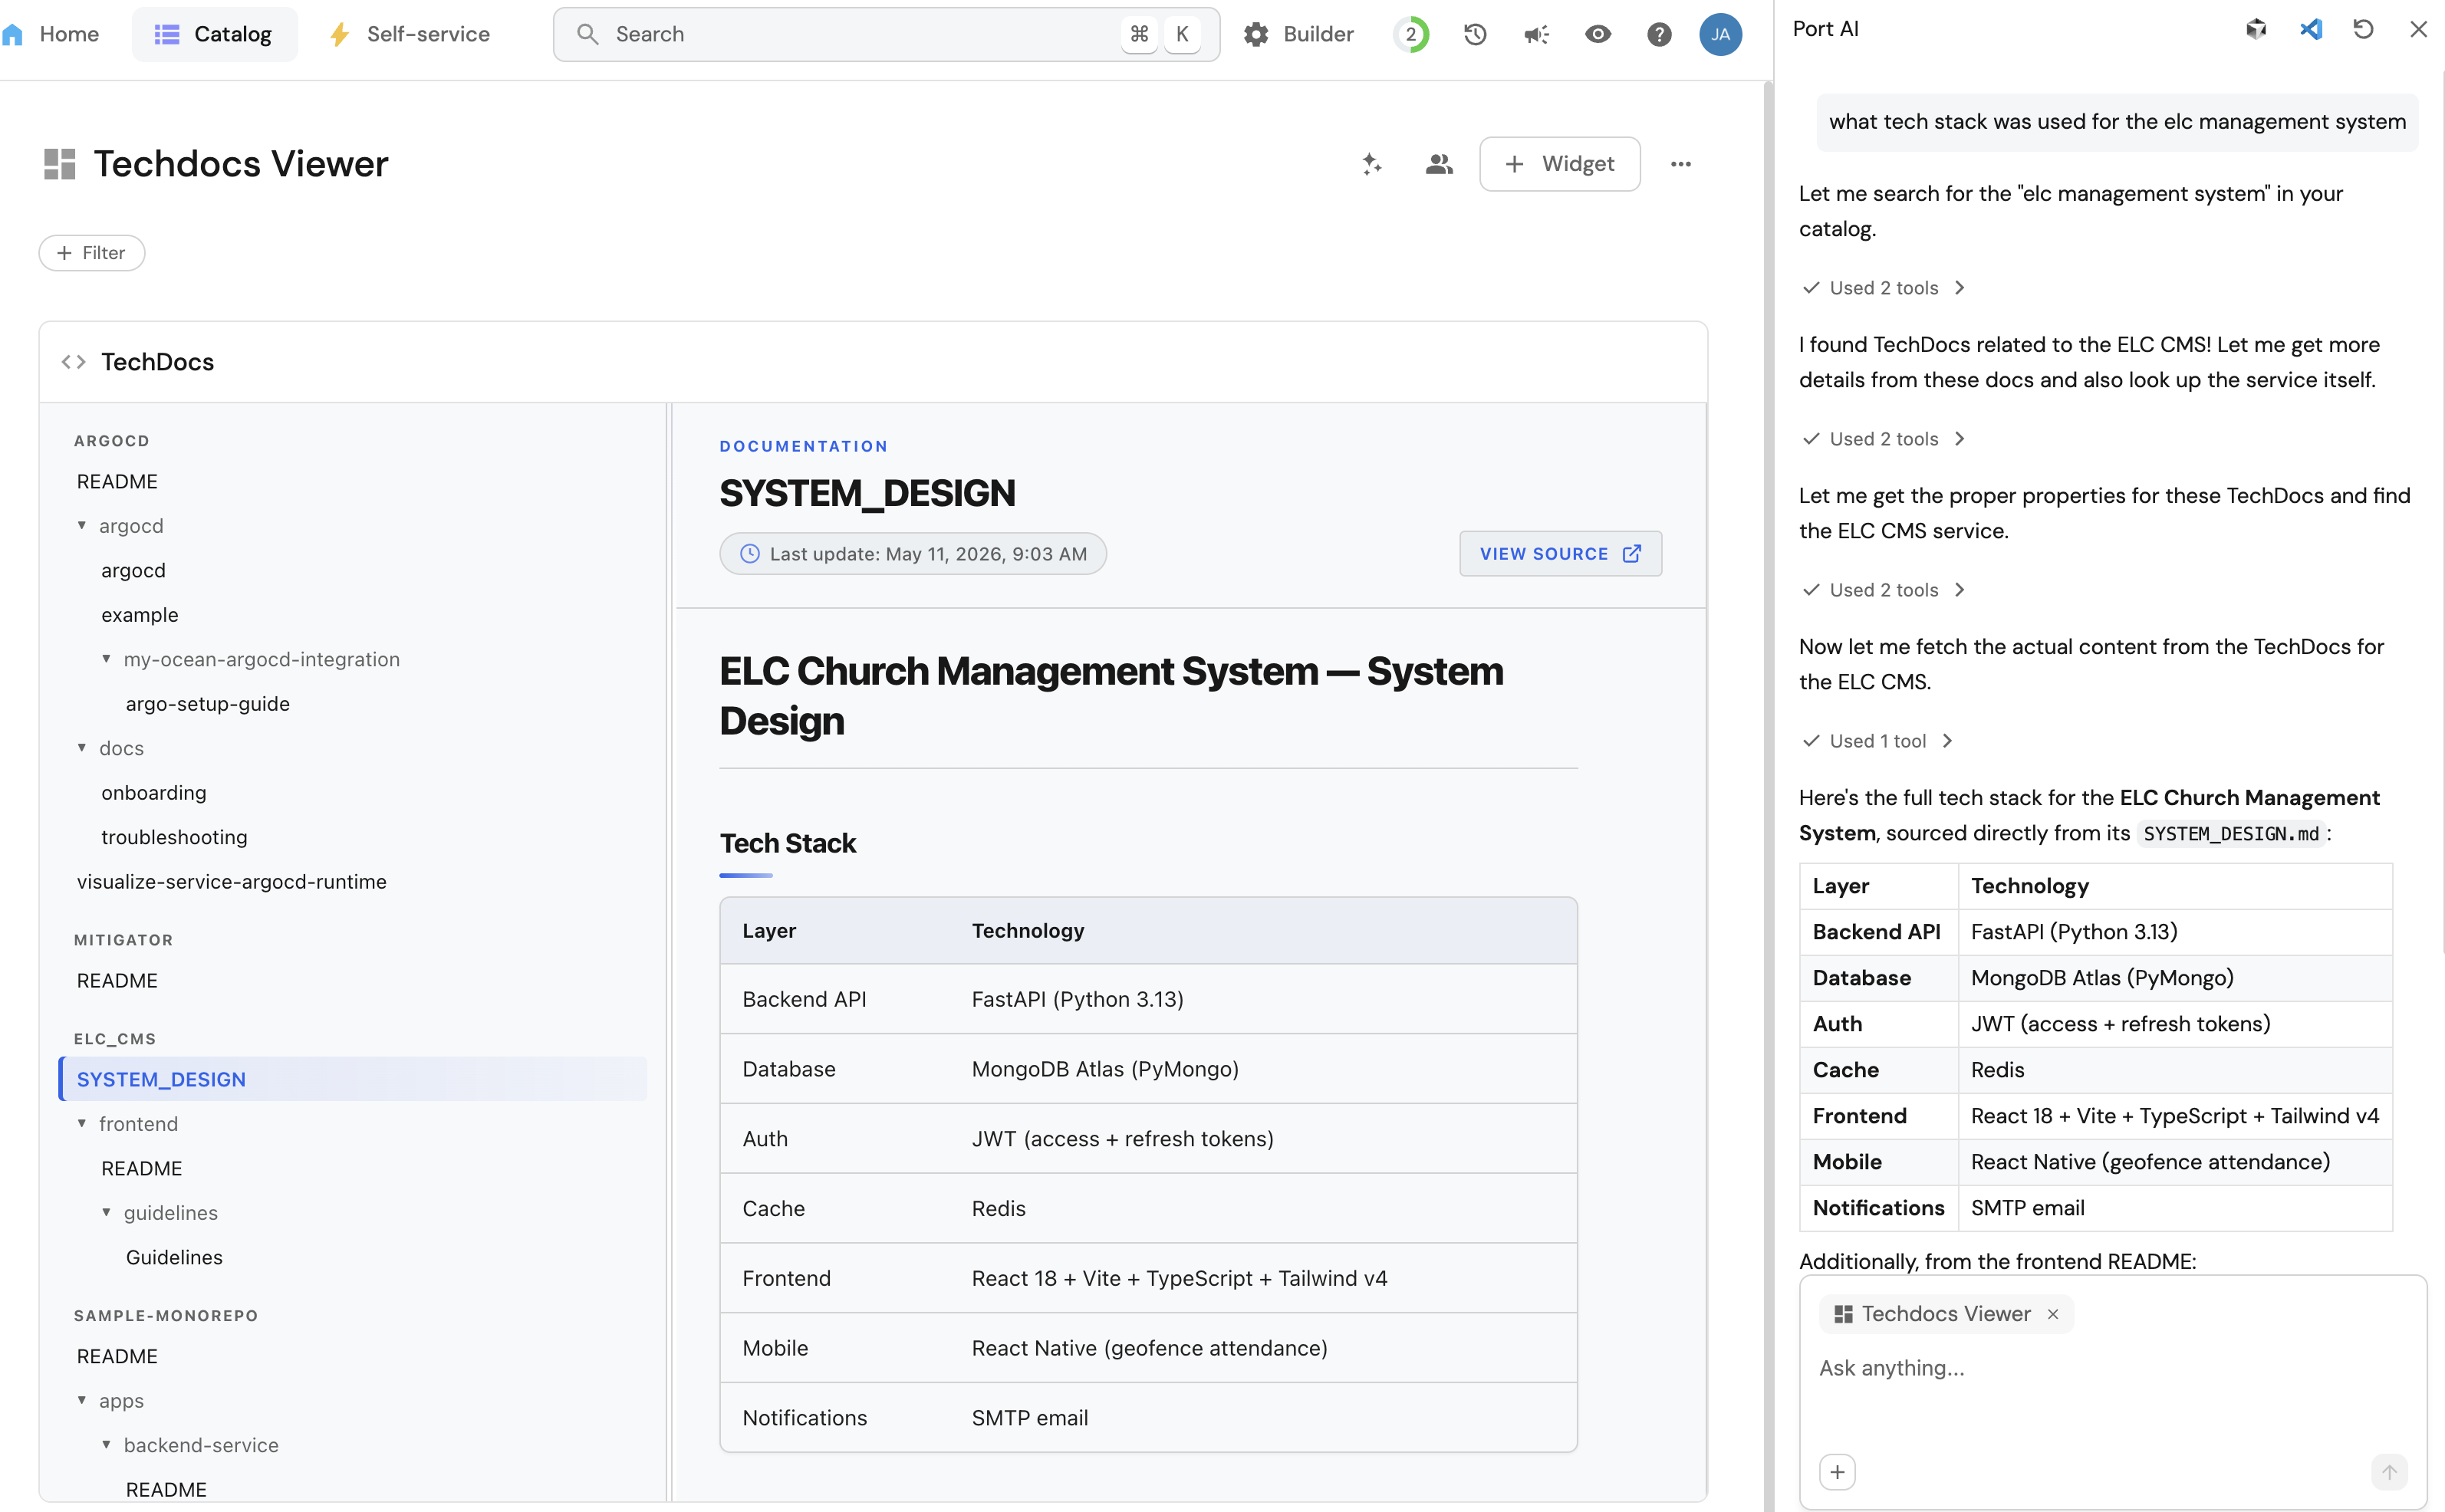2445x1512 pixels.
Task: Expand the first Used 2 tools details
Action: (x=1883, y=288)
